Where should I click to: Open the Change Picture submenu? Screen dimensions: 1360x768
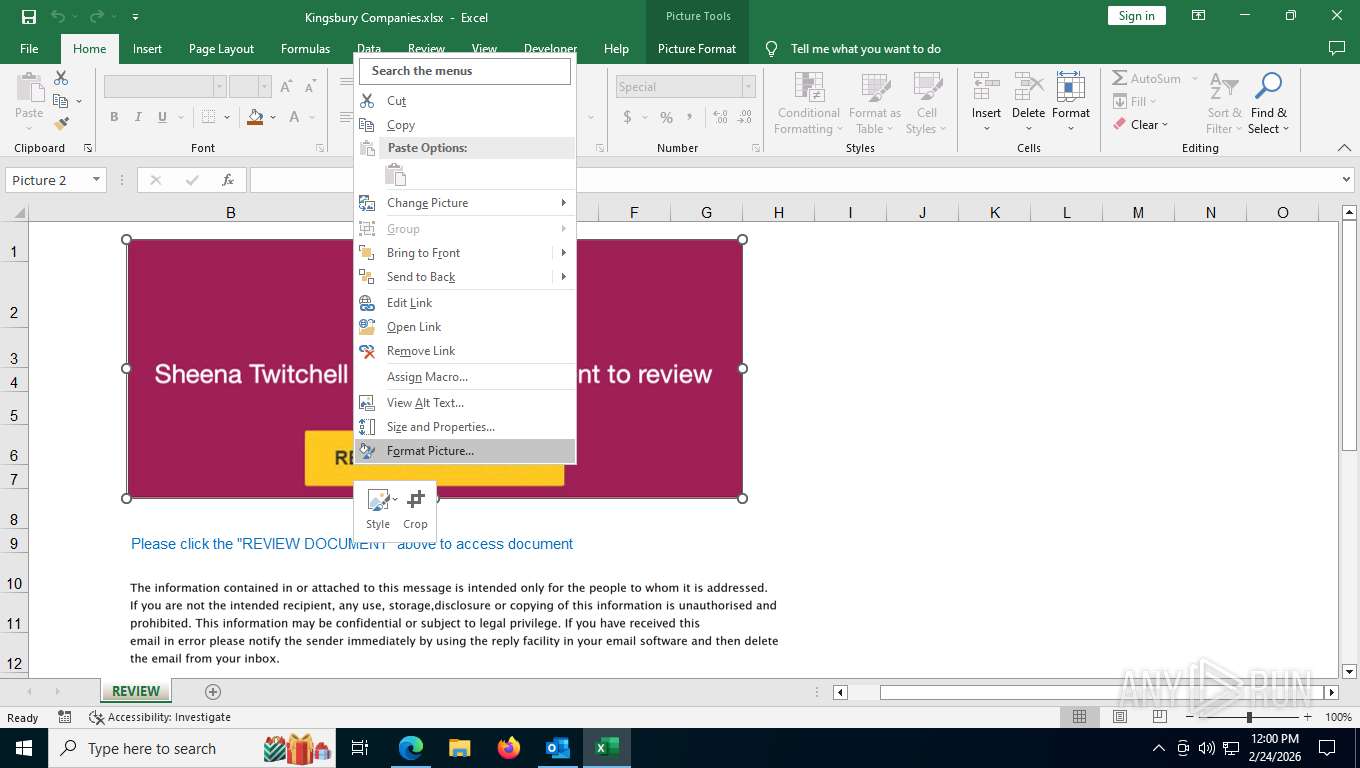click(465, 203)
